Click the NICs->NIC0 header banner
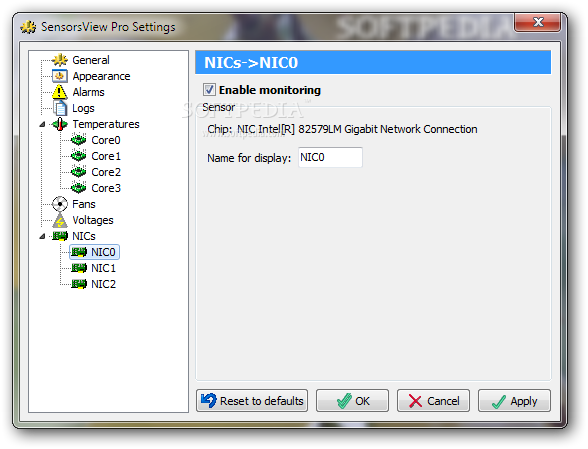This screenshot has width=588, height=449. pyautogui.click(x=373, y=62)
